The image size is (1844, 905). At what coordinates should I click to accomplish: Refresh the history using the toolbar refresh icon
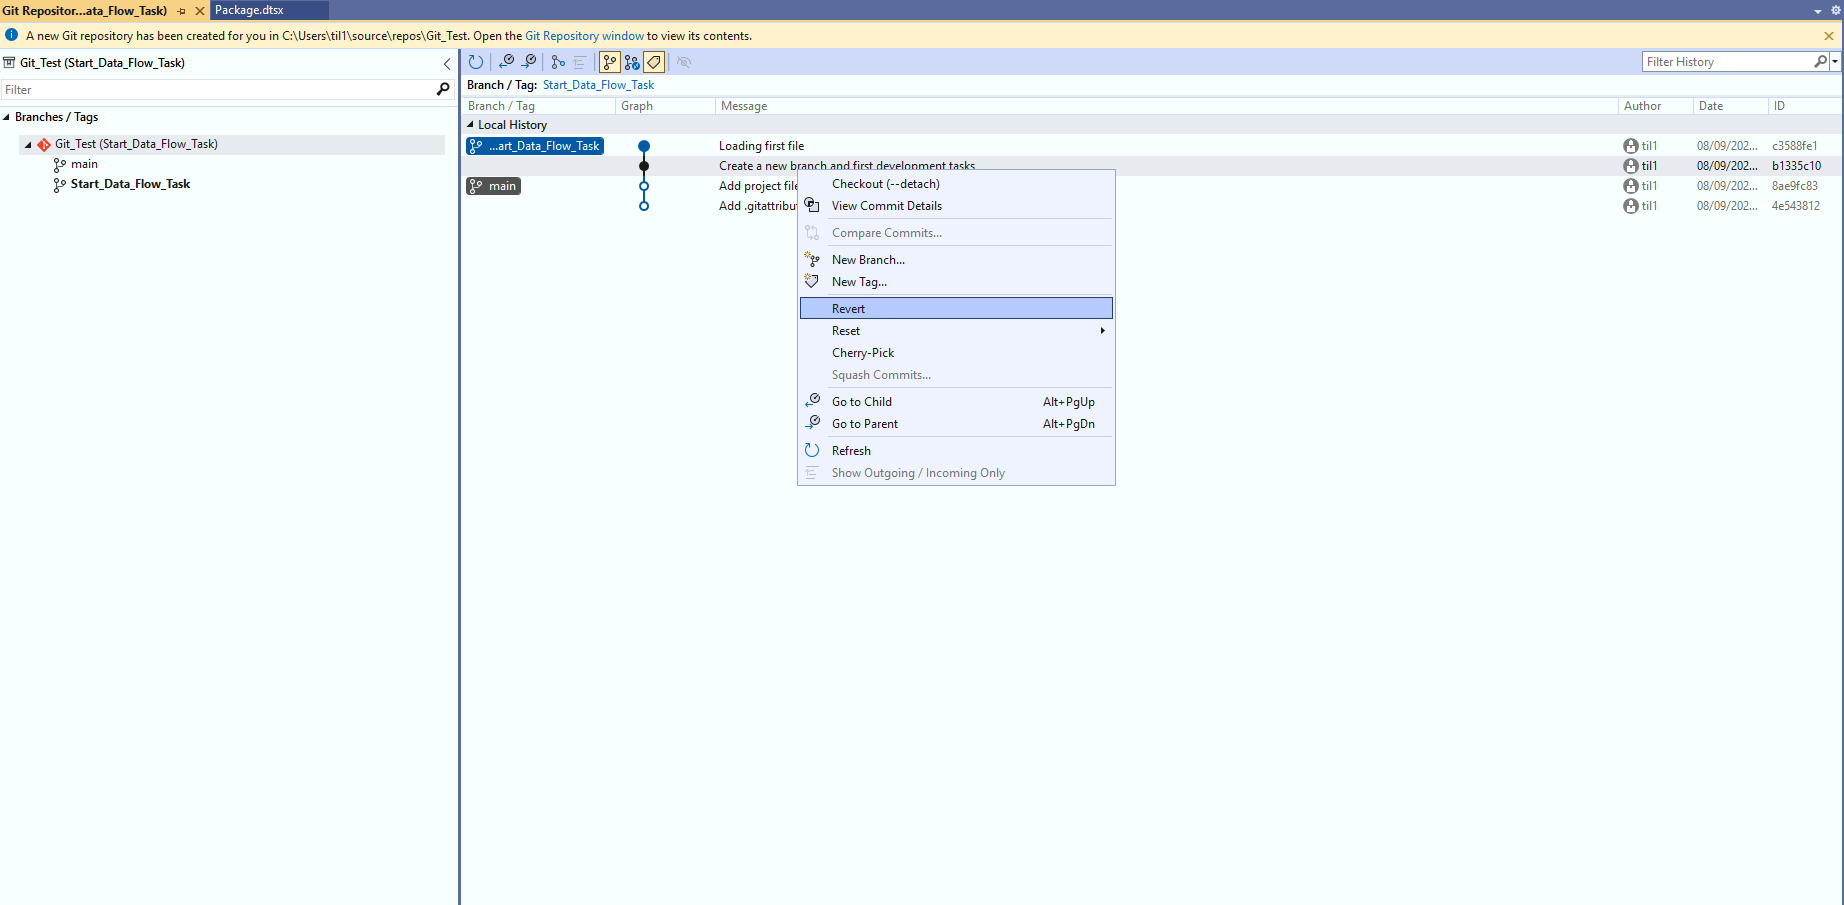(x=476, y=62)
